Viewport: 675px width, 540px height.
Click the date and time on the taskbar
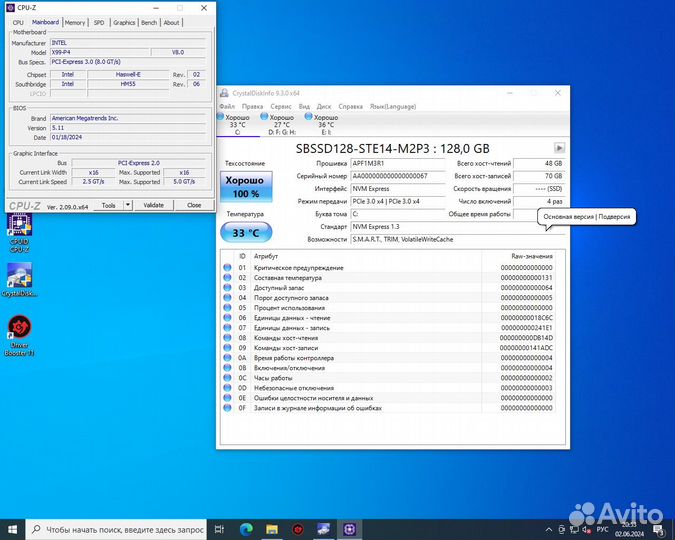629,530
